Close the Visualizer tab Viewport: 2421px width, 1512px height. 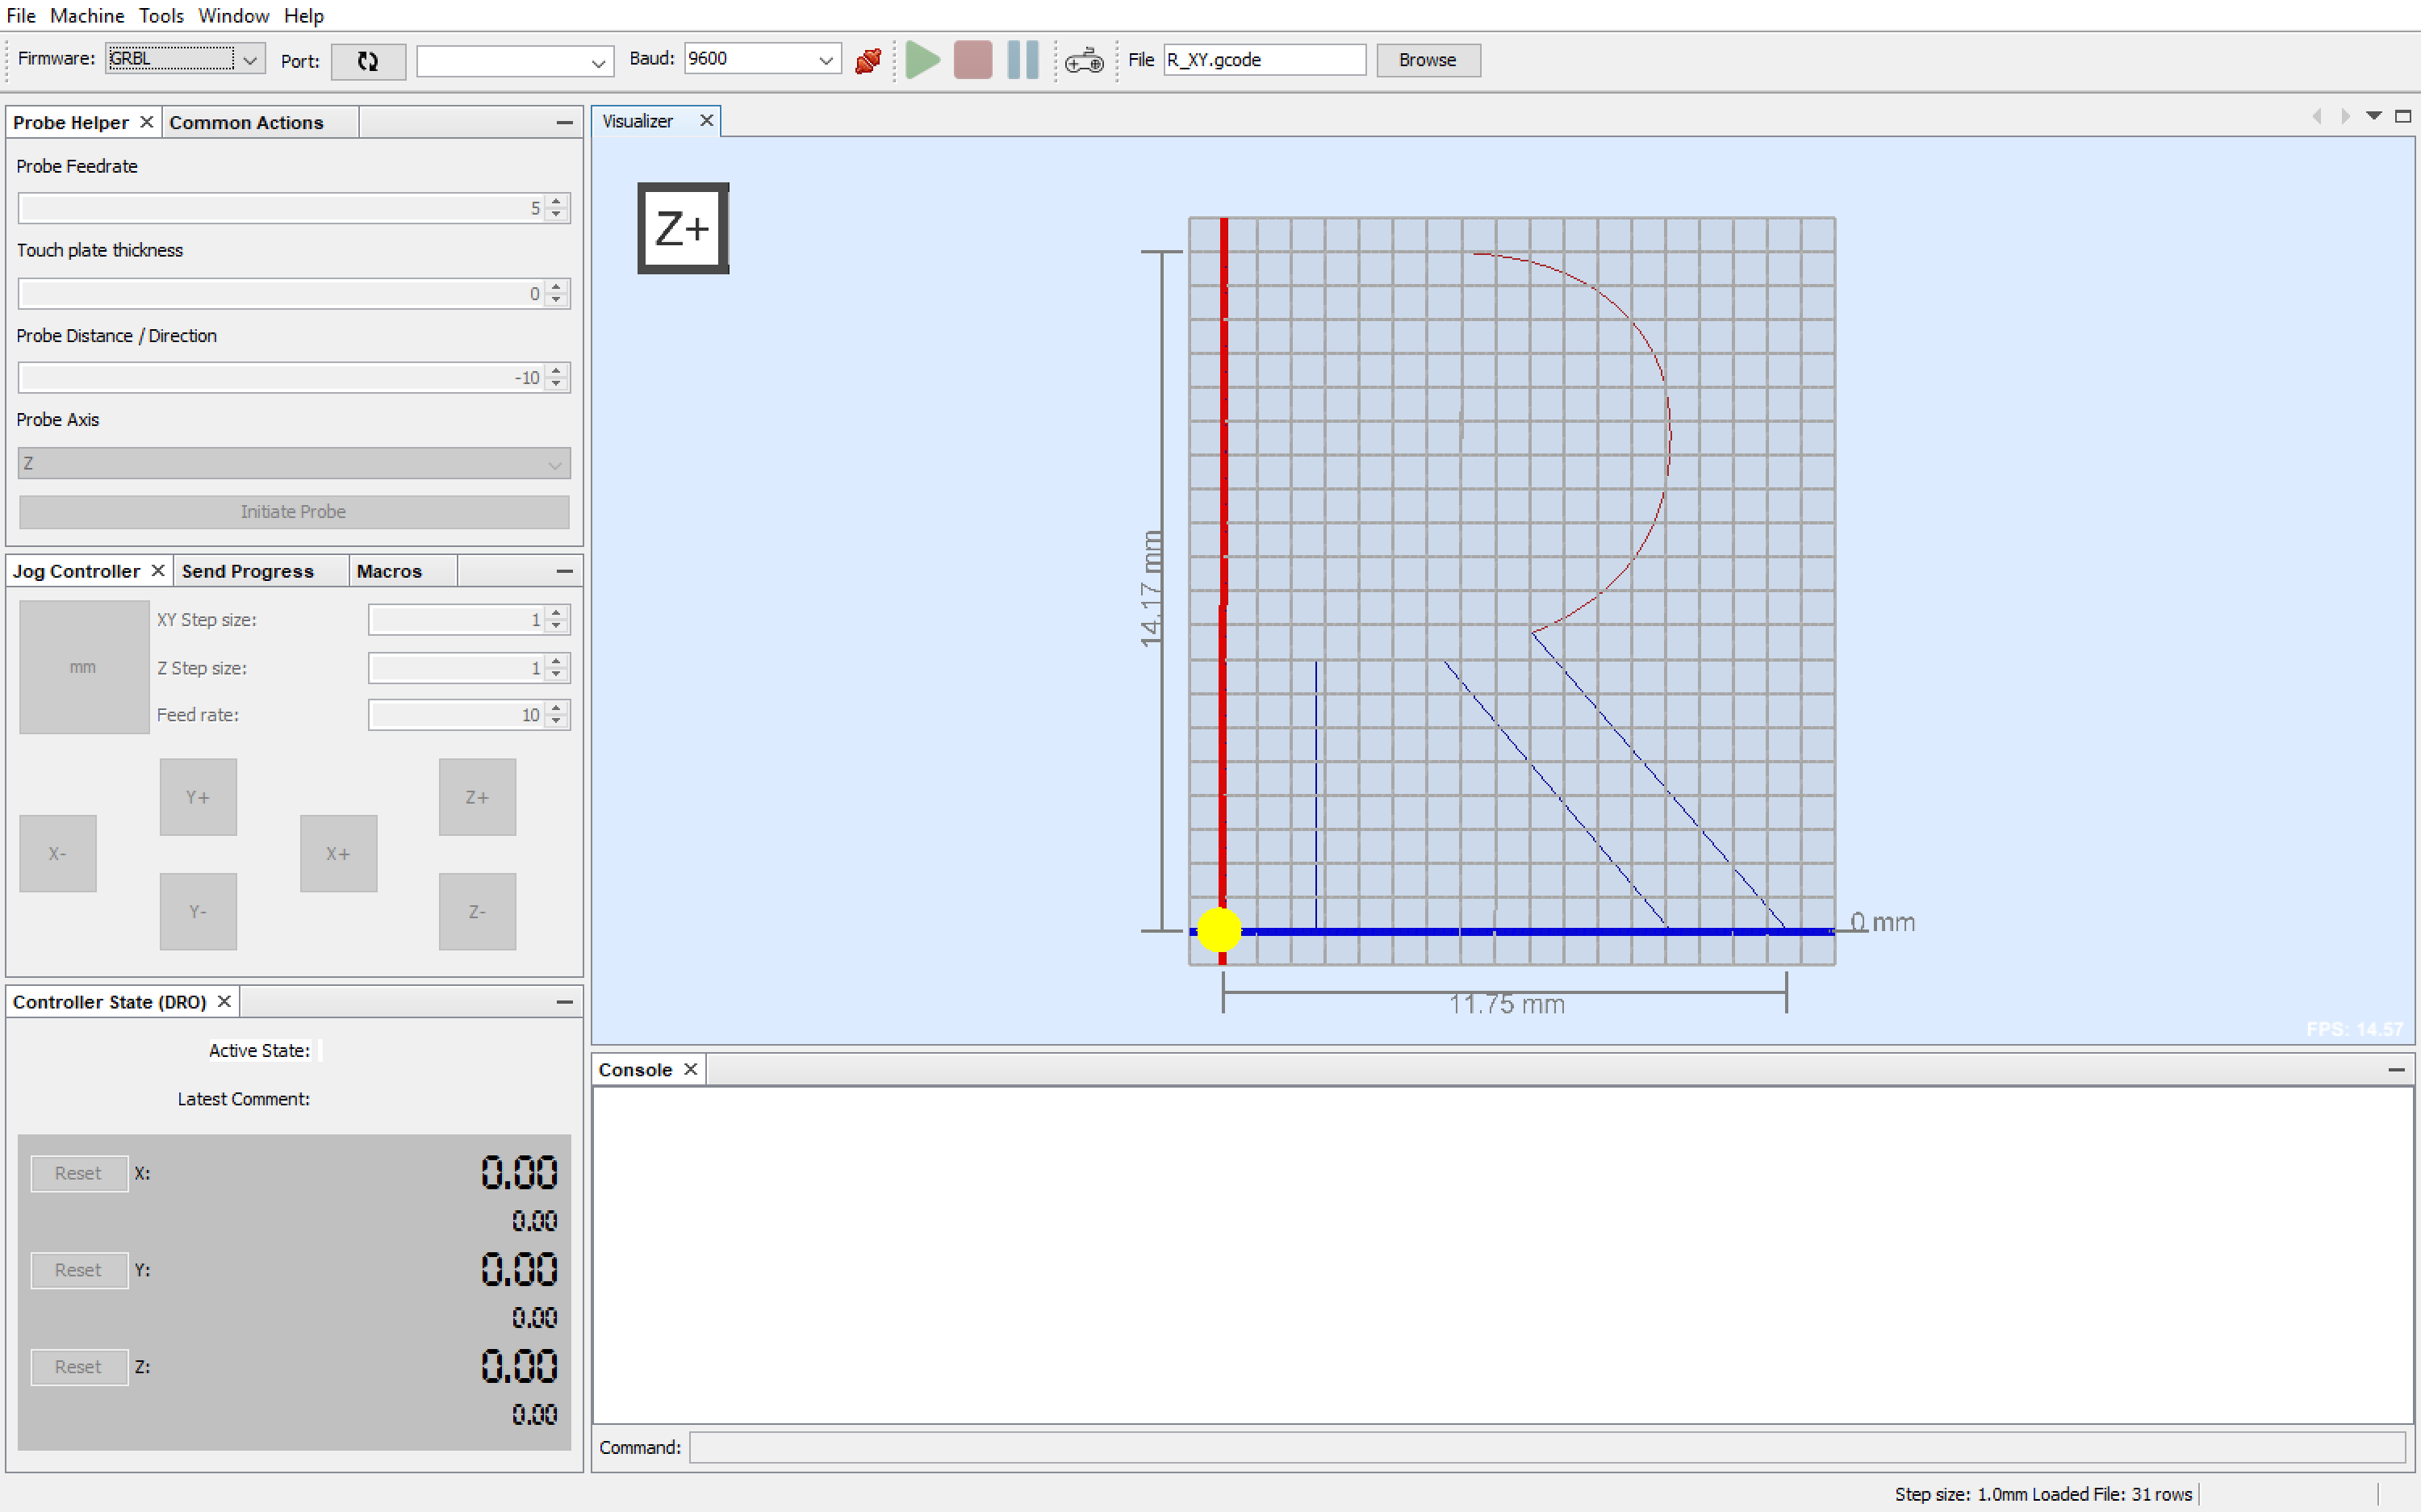pos(706,120)
